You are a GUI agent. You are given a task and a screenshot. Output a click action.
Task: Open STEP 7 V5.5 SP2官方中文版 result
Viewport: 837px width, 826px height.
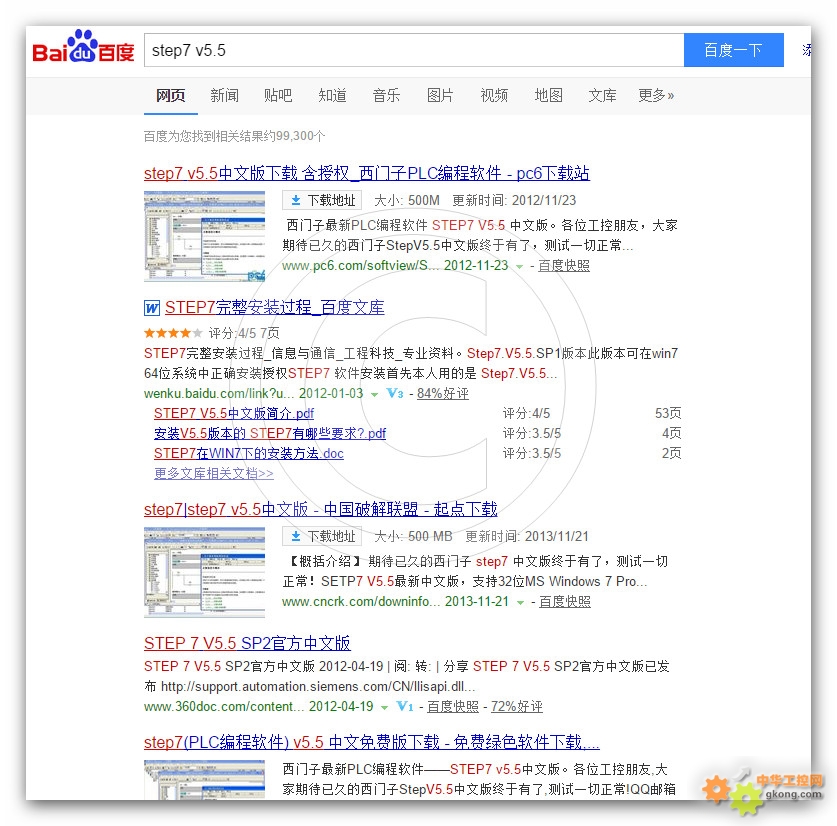(247, 643)
